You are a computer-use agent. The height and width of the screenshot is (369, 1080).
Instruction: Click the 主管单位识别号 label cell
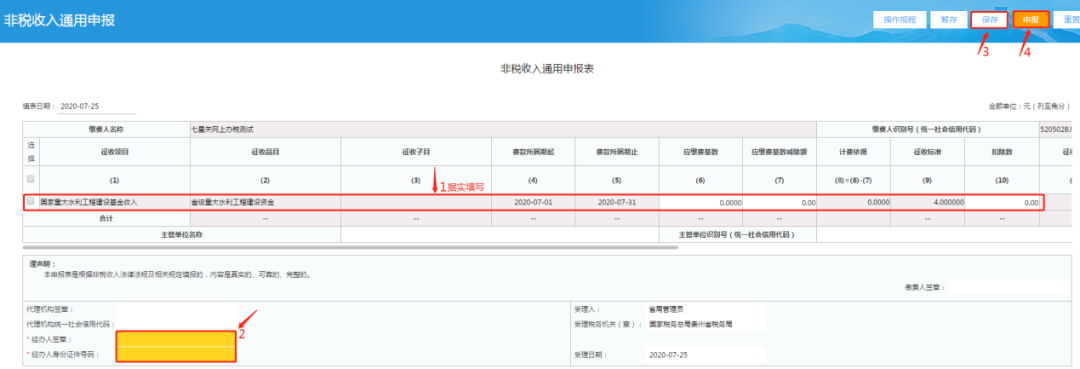(738, 235)
